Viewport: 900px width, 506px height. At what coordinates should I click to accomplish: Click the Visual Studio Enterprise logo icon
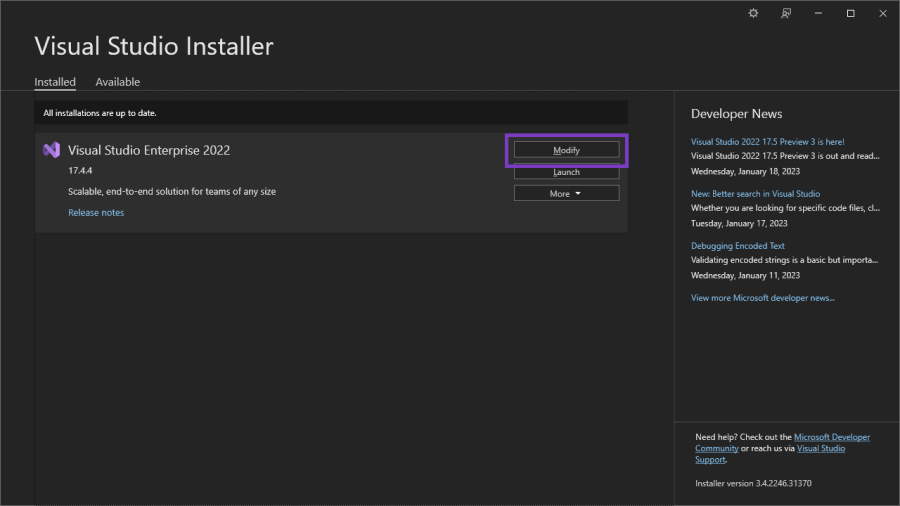coord(52,150)
